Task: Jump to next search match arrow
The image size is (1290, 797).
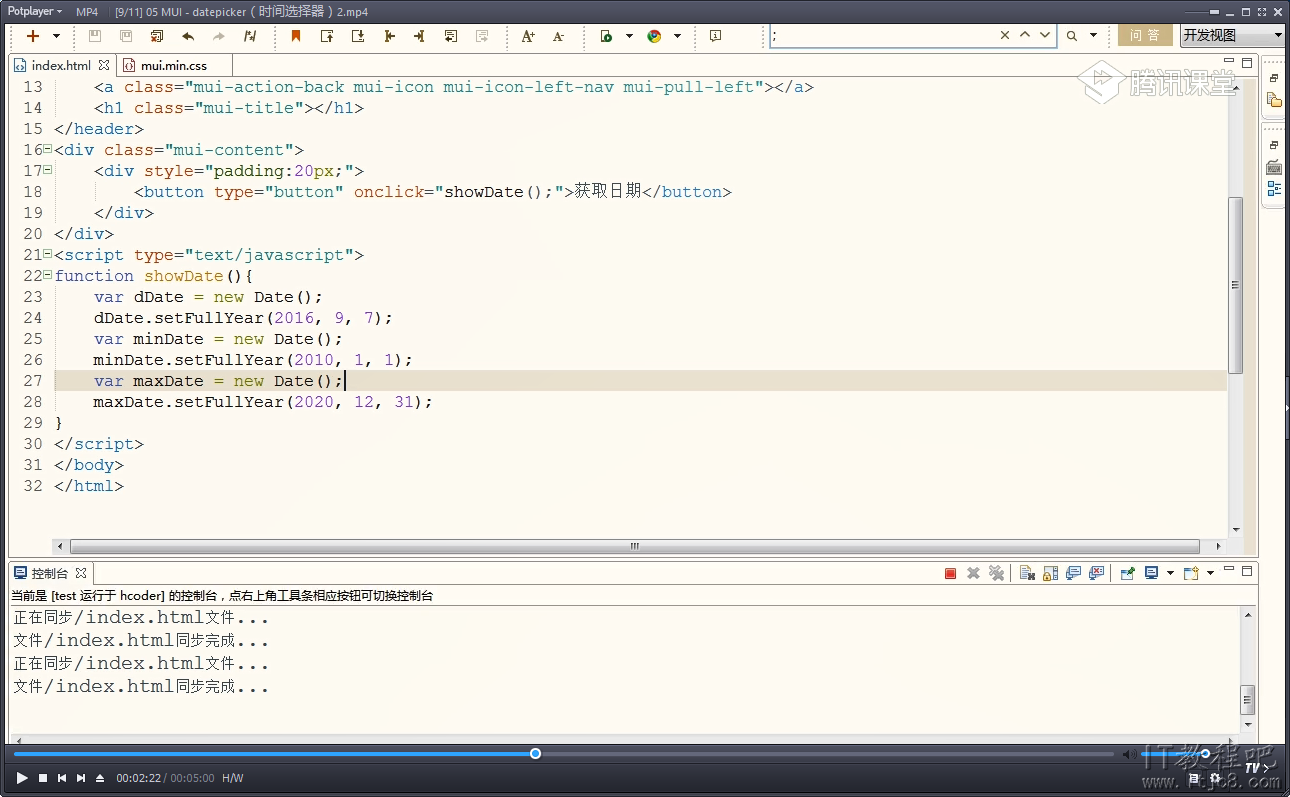Action: point(1045,35)
